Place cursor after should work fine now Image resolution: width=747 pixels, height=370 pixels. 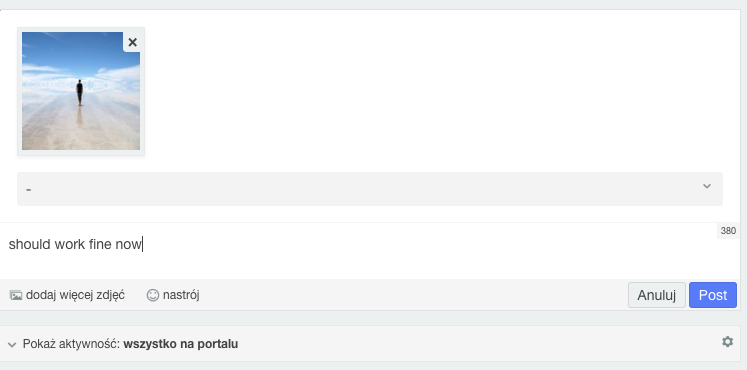coord(142,245)
